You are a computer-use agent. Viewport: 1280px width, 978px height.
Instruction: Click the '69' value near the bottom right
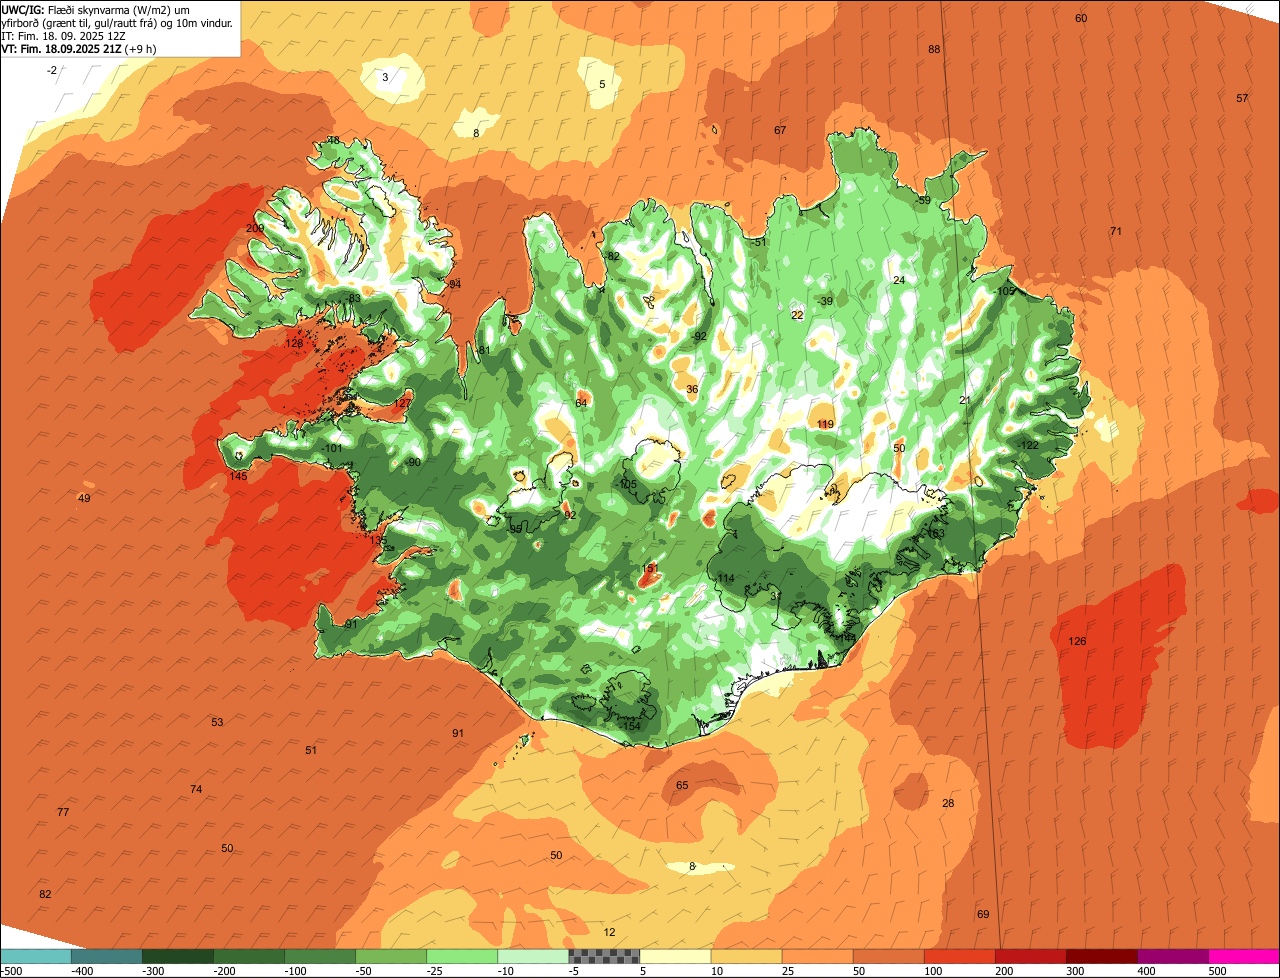(983, 915)
